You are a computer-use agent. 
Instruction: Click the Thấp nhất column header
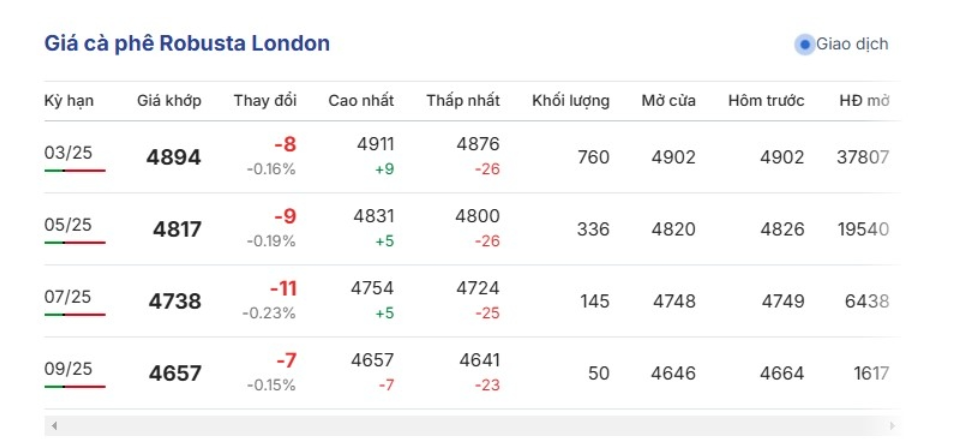pyautogui.click(x=463, y=101)
